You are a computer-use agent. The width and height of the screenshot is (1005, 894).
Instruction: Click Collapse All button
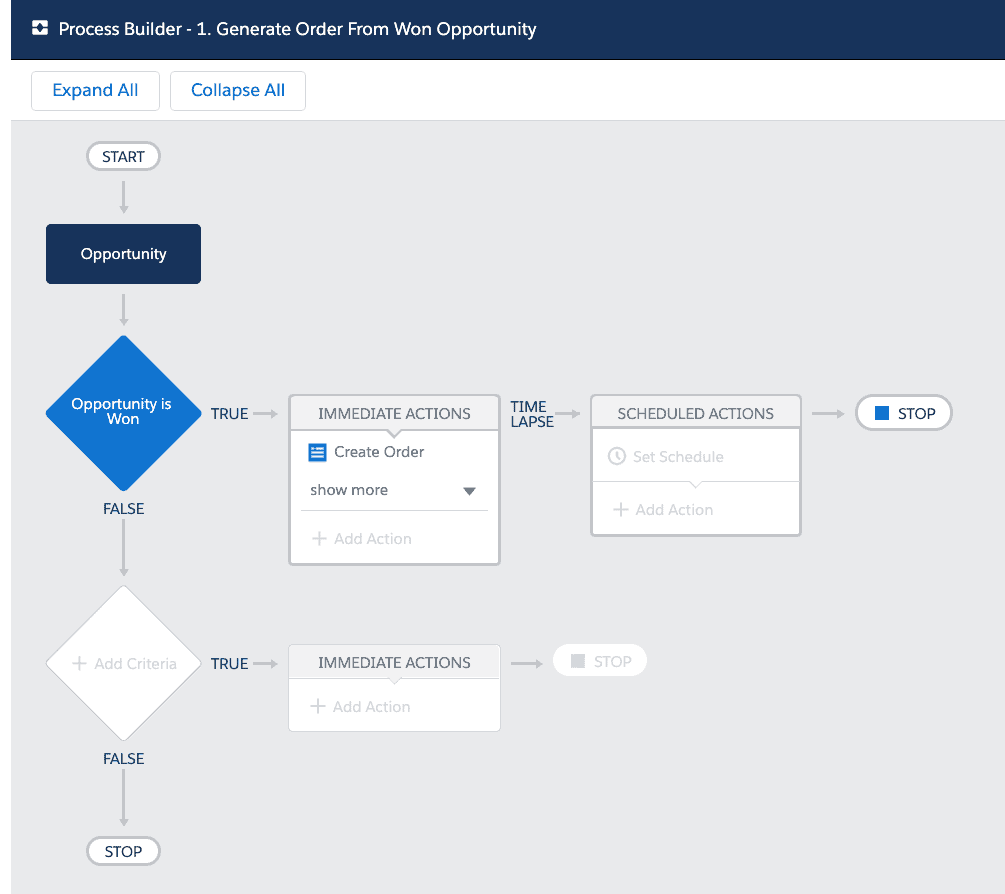[238, 90]
